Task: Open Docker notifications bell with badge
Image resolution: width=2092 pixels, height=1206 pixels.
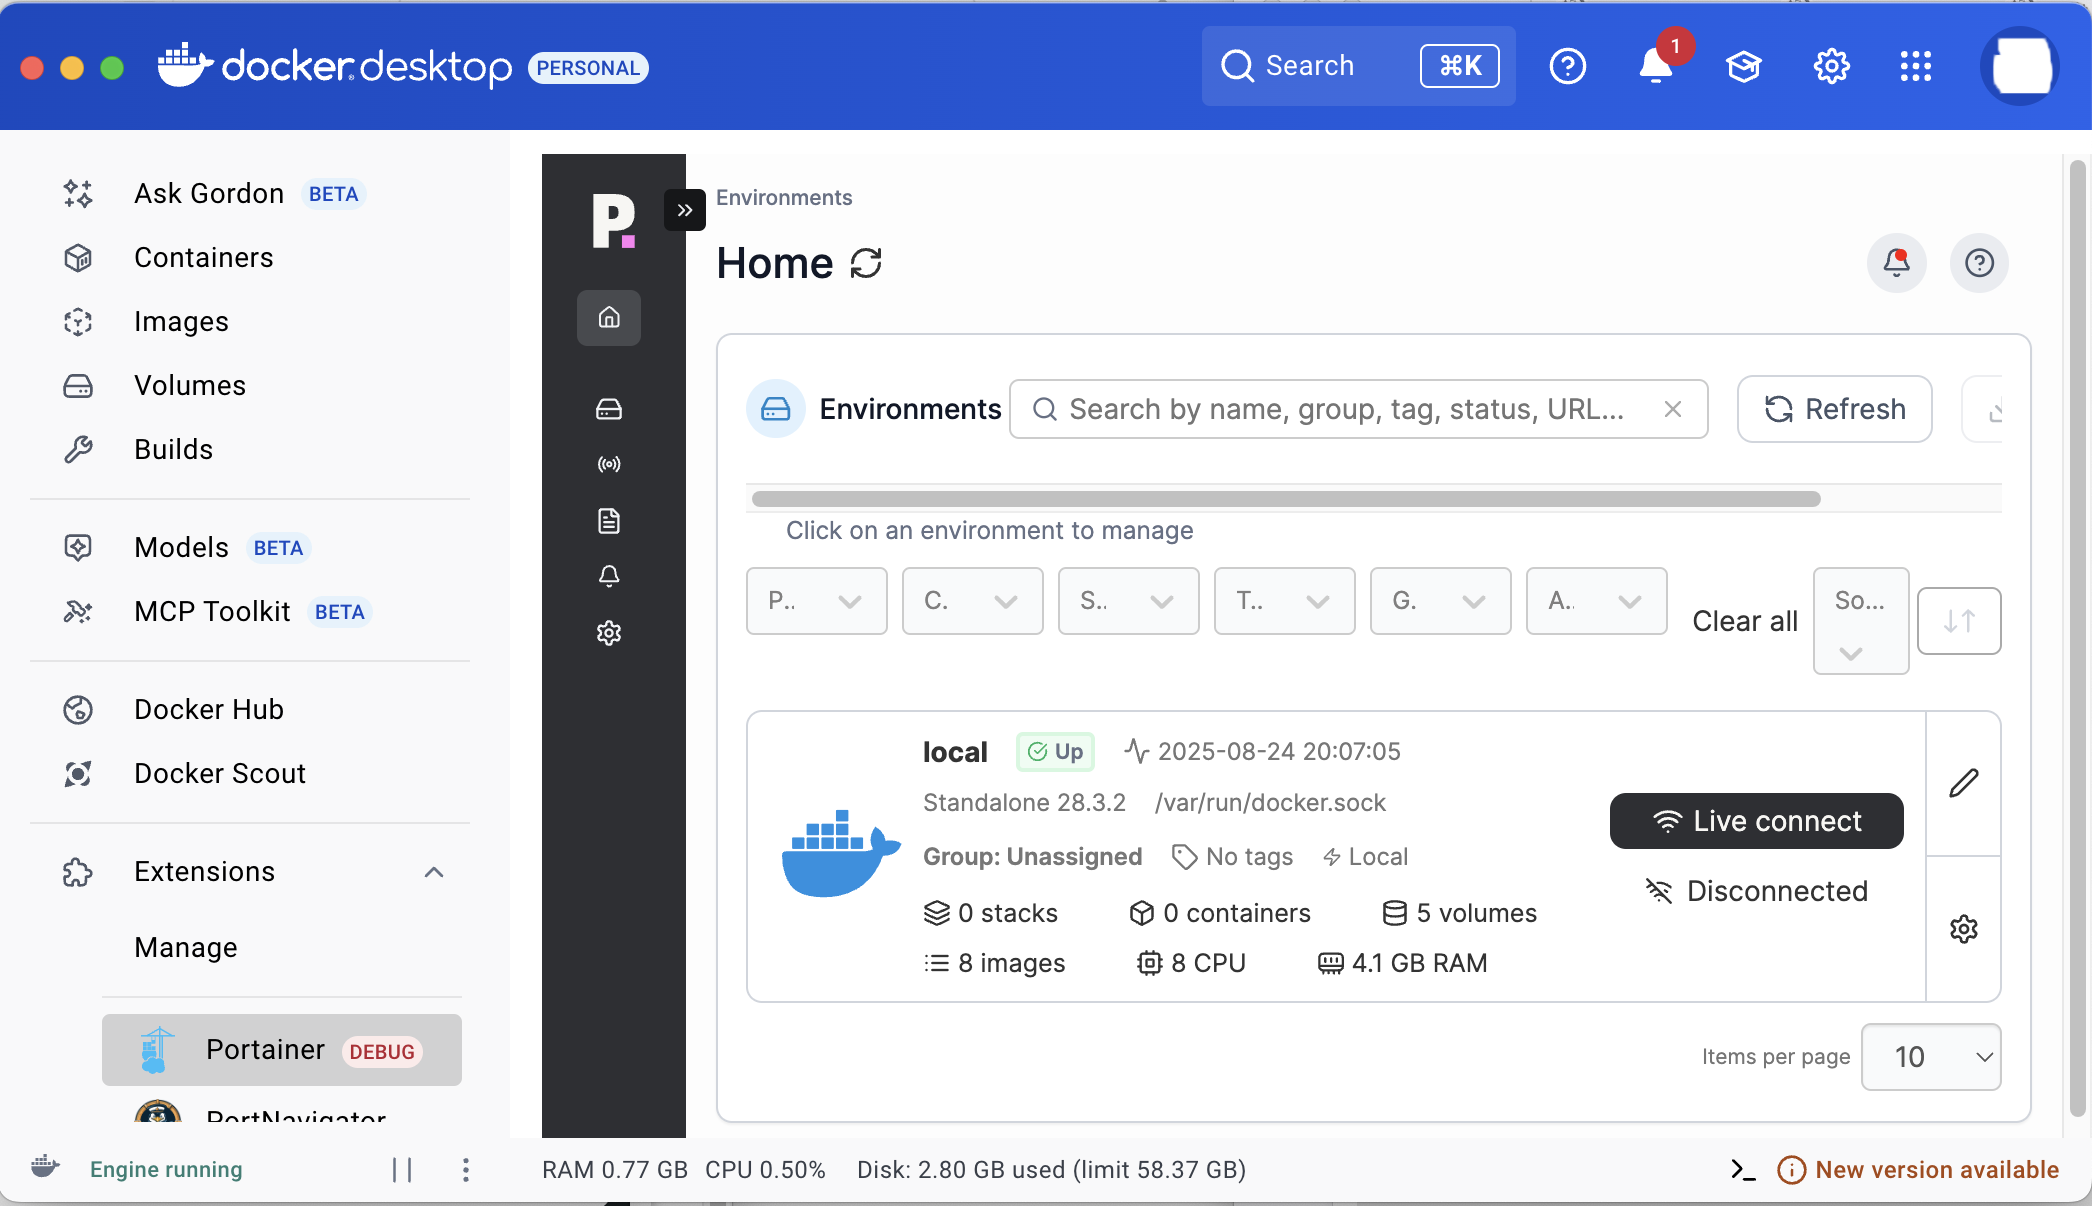Action: click(1657, 66)
